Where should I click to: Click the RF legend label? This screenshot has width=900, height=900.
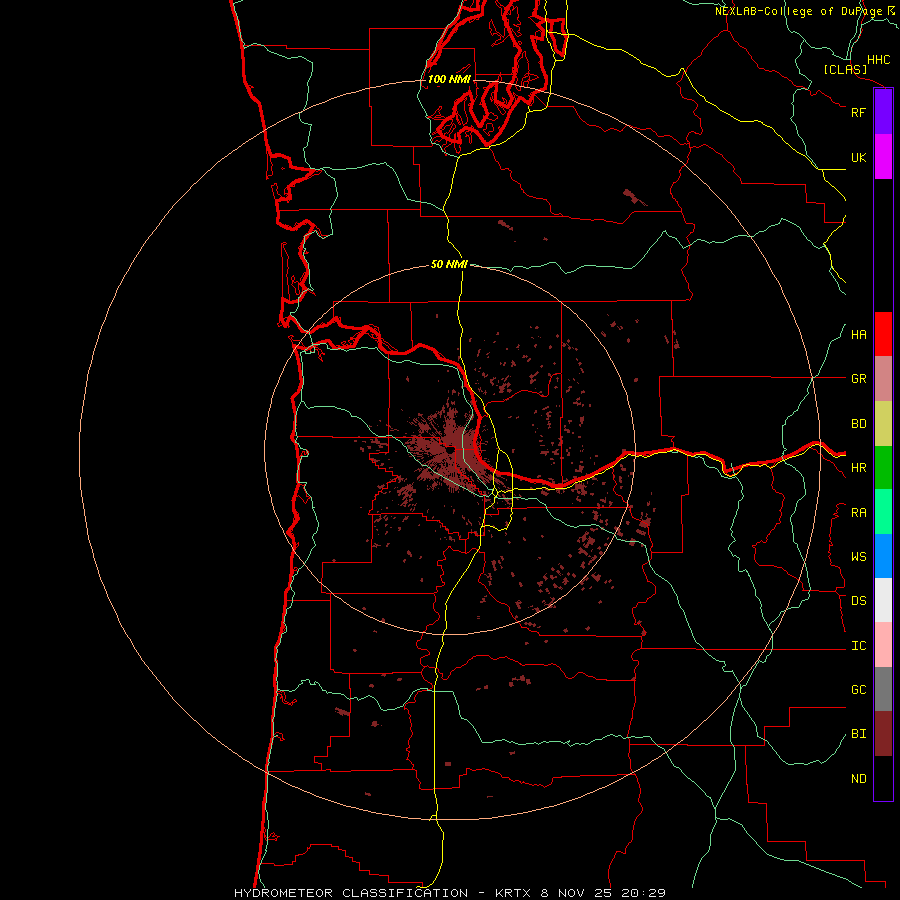coord(859,112)
